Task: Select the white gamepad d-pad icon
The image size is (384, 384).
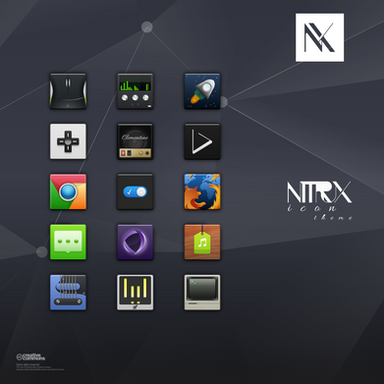Action: click(68, 142)
